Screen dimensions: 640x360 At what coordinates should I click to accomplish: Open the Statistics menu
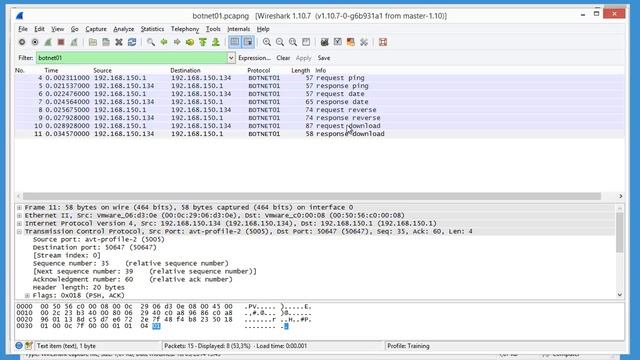152,29
